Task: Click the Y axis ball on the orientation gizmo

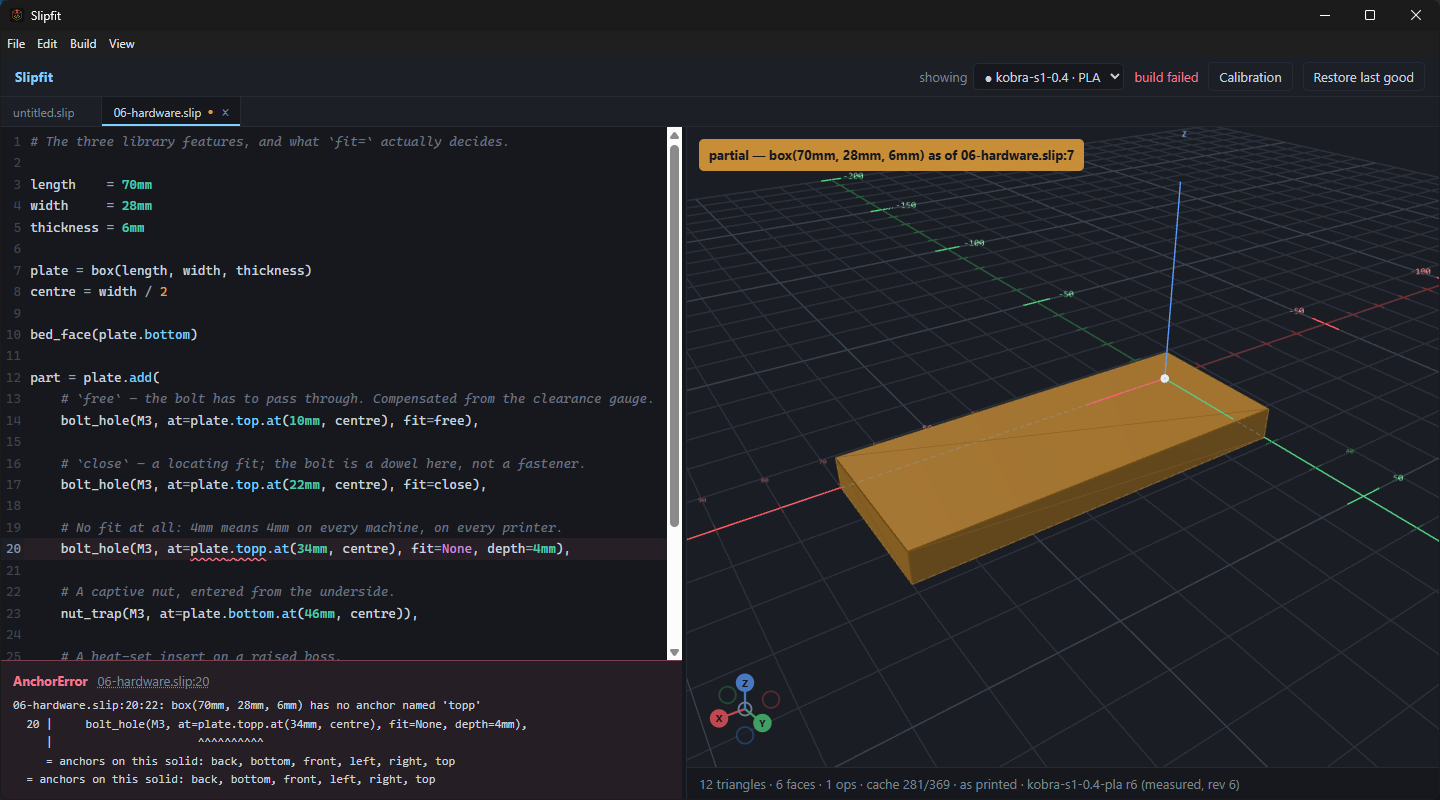Action: (x=762, y=722)
